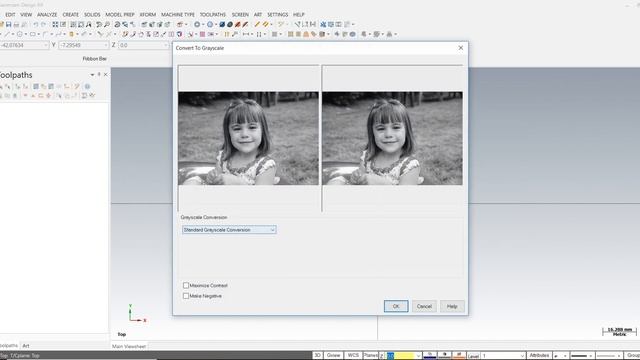Open the MODEL PREP menu
Screen dimensions: 640x360
pyautogui.click(x=120, y=14)
